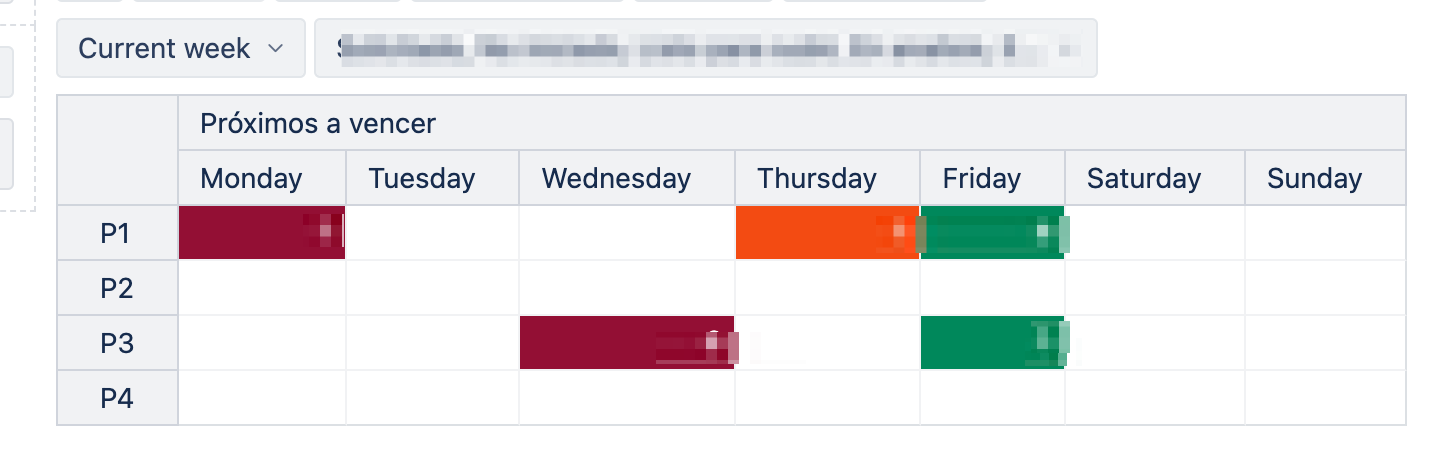Click the P2 row header
The image size is (1456, 450).
[118, 288]
